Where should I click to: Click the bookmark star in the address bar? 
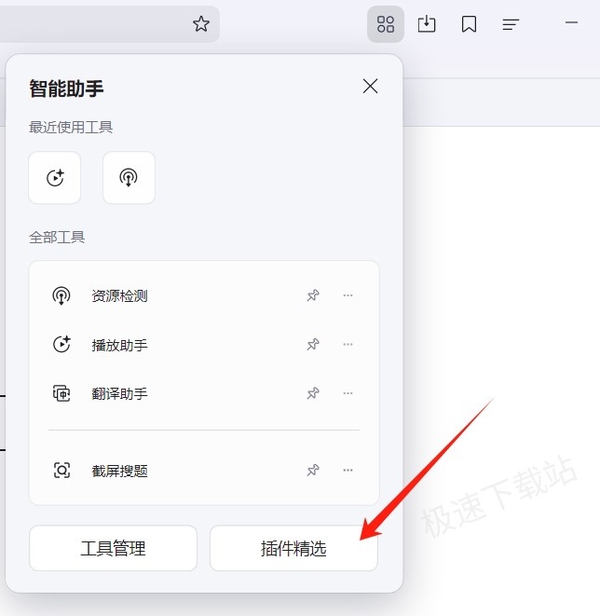pos(201,24)
